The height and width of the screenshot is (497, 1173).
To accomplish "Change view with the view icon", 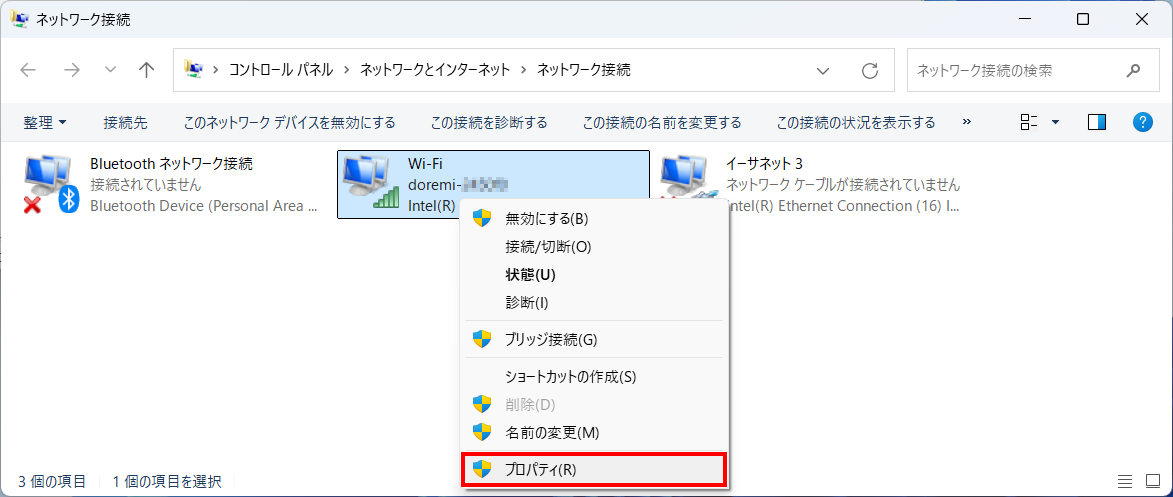I will pos(1029,122).
